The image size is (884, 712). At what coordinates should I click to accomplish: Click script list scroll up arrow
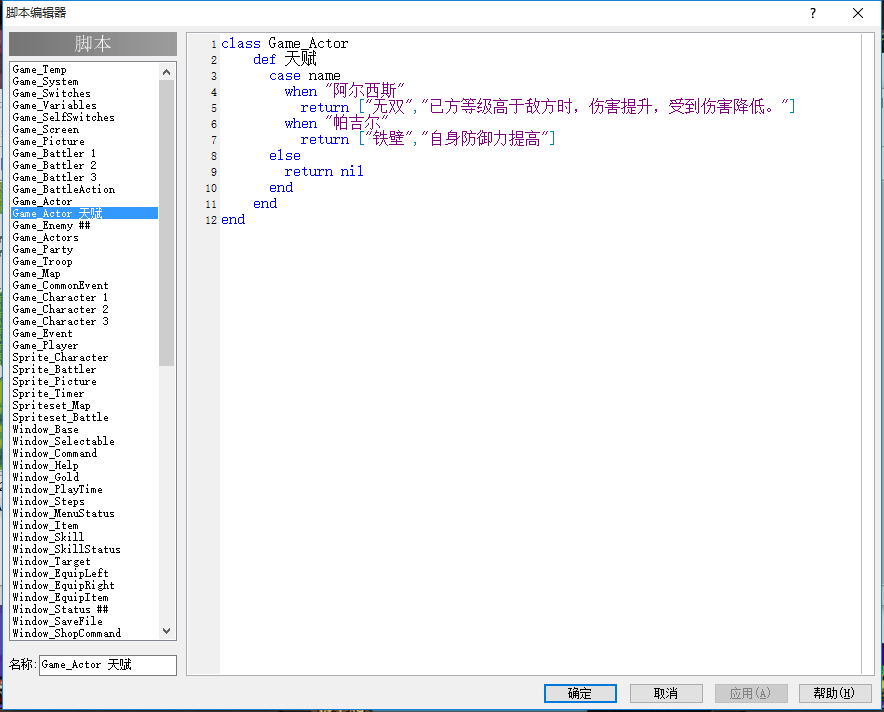(x=166, y=72)
